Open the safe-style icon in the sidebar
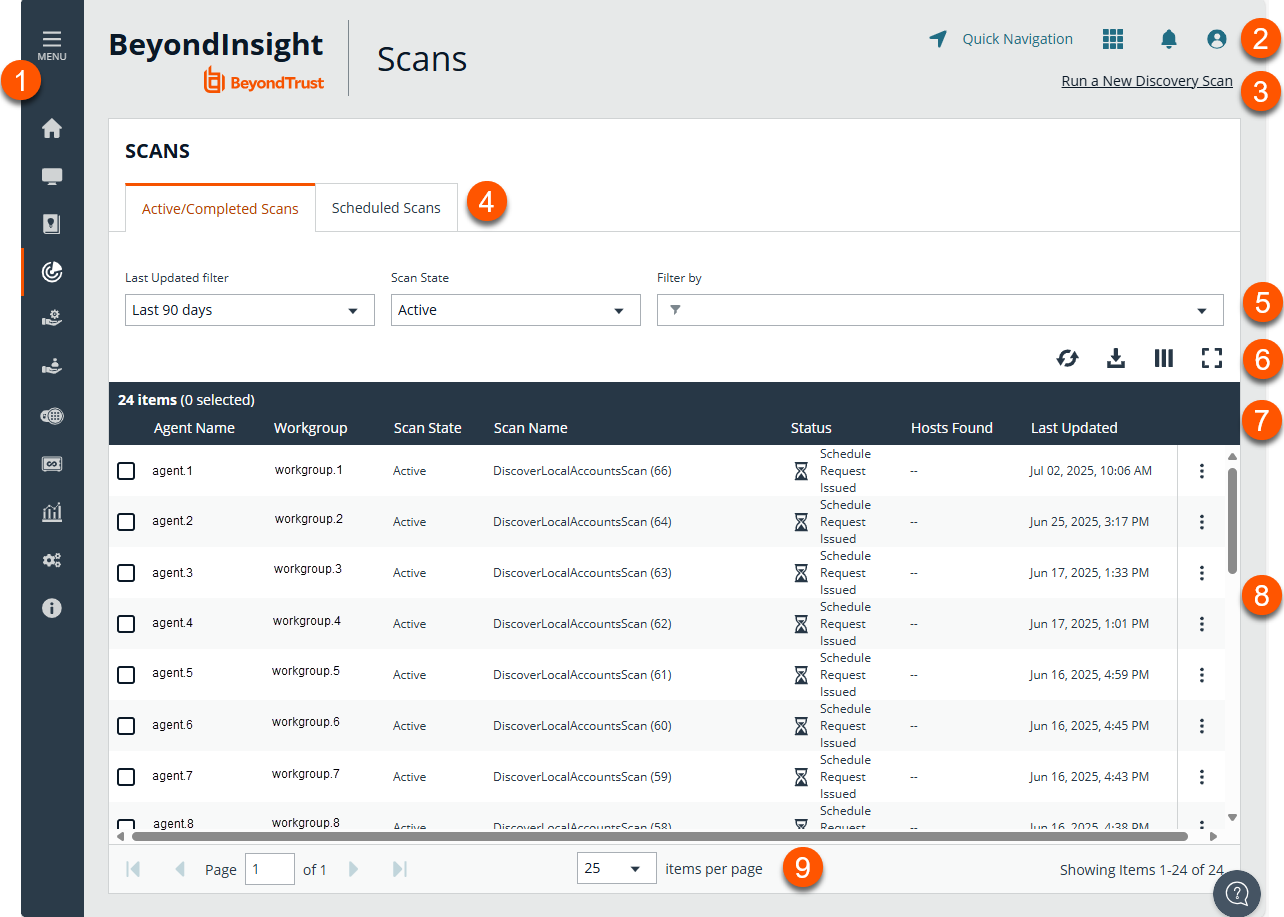 coord(52,224)
